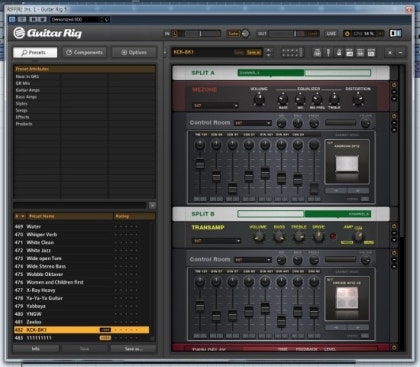This screenshot has width=420, height=367.
Task: Open the amp preset dropdown under the red amp name
Action: click(x=215, y=106)
